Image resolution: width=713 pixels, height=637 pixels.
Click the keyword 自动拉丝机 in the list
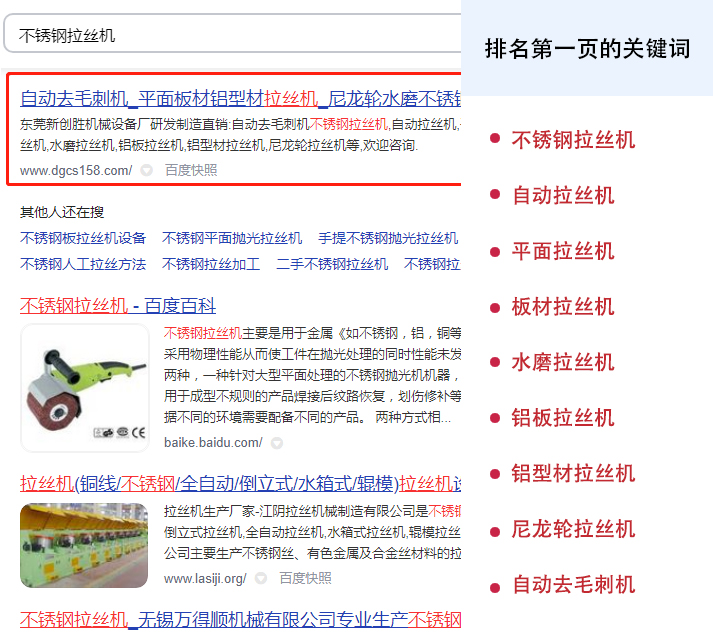point(563,196)
